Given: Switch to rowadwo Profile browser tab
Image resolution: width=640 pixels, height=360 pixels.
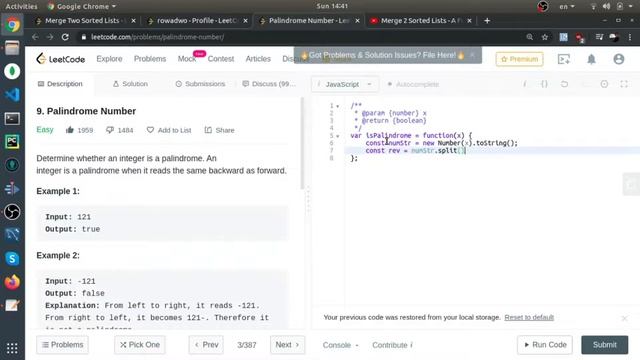Looking at the screenshot, I should tap(197, 20).
